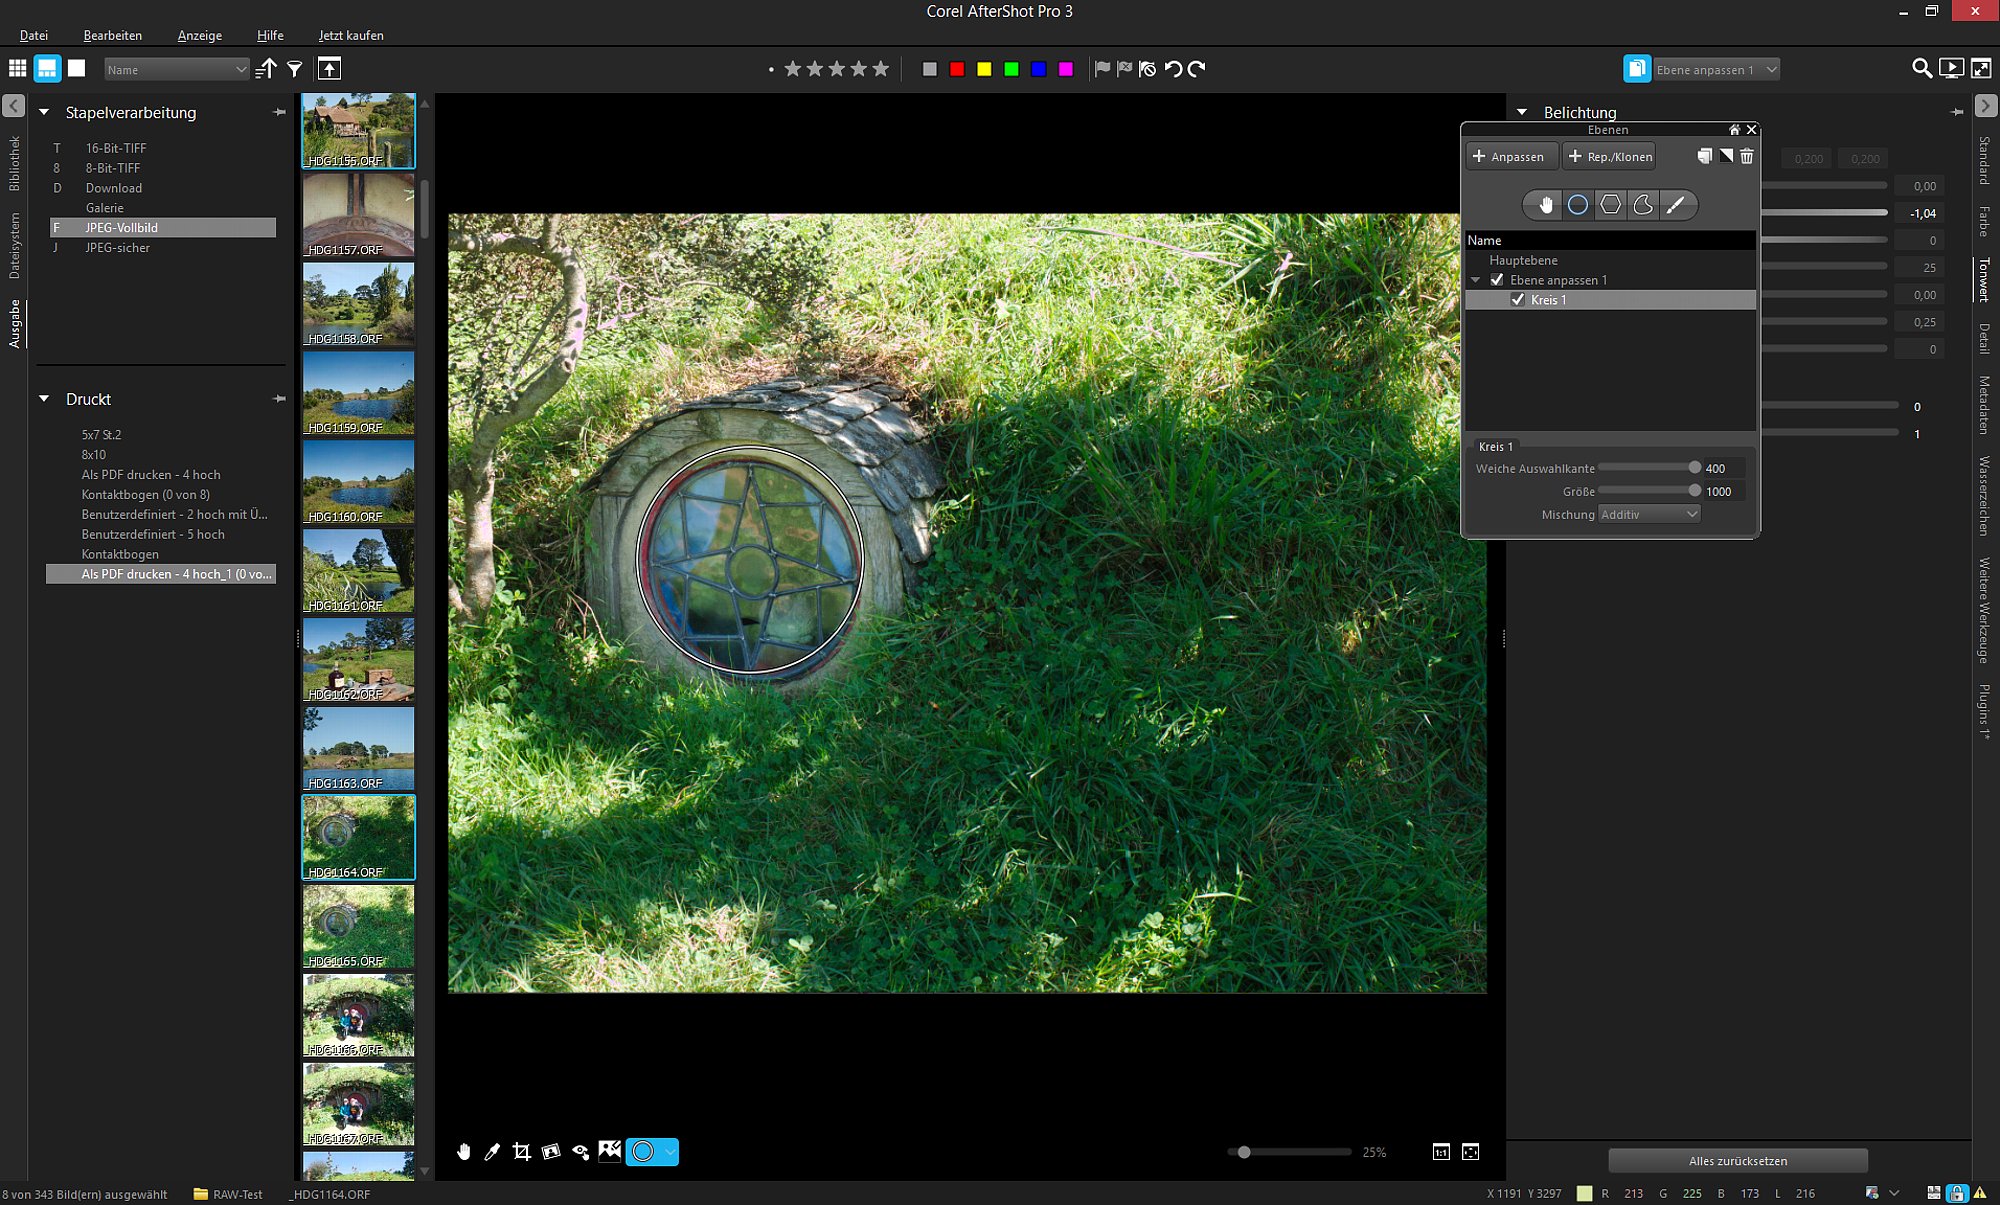Pick the eyedropper white balance tool

(492, 1152)
